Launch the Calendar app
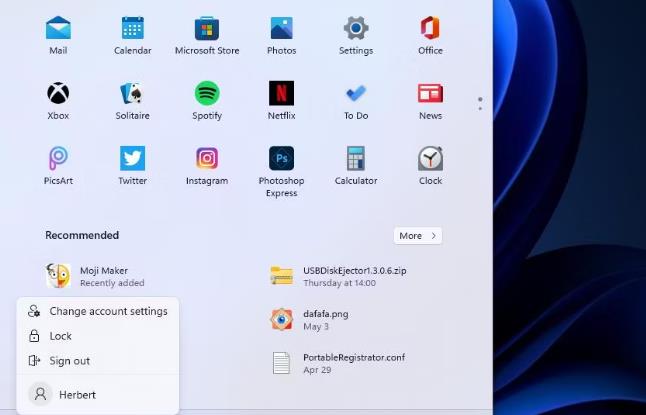The image size is (646, 415). pyautogui.click(x=133, y=35)
